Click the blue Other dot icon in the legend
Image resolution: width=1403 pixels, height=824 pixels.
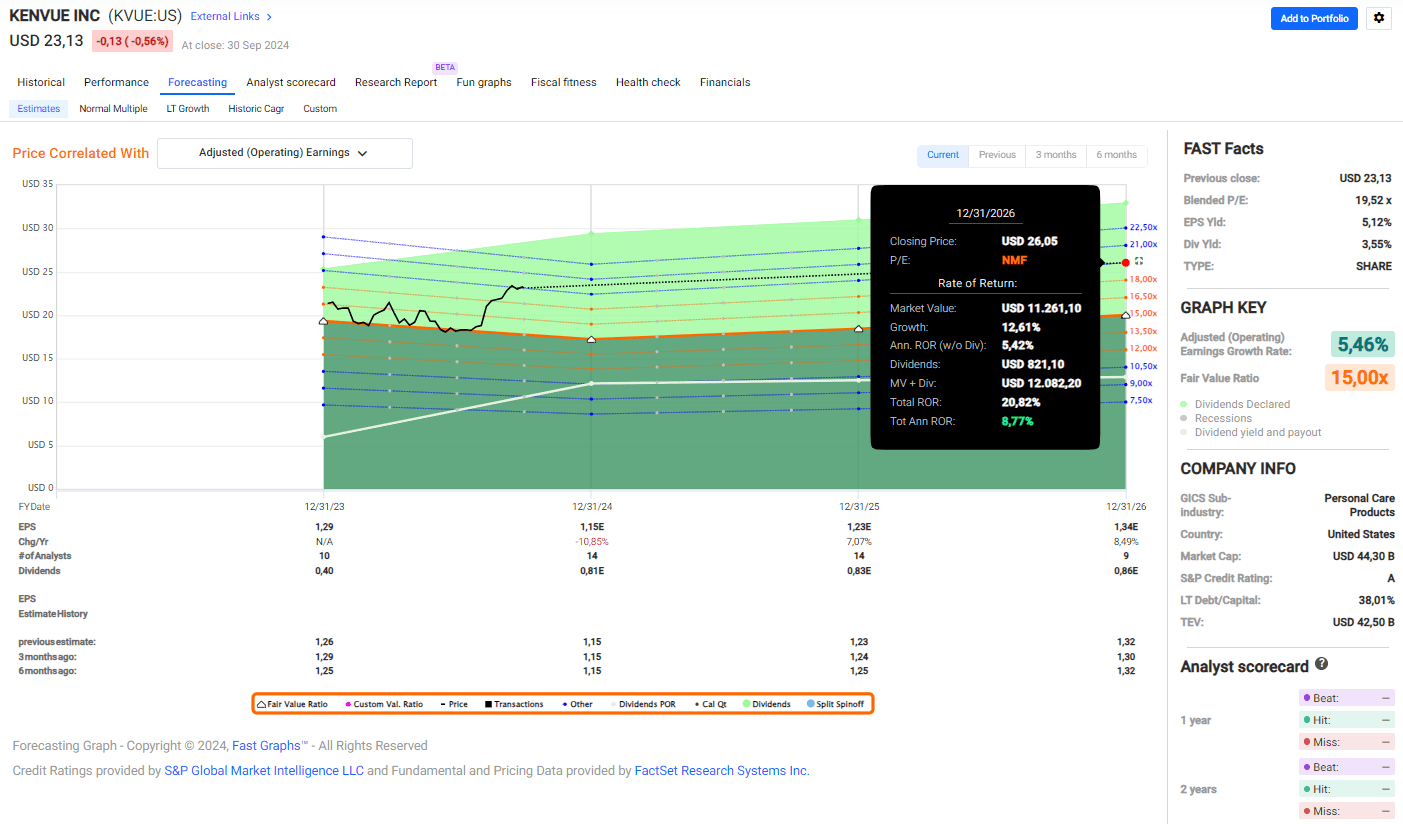pos(564,703)
